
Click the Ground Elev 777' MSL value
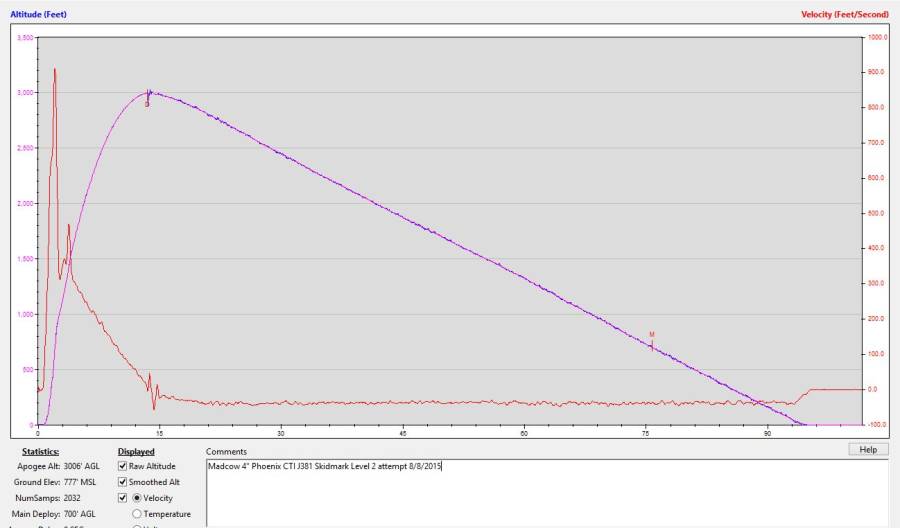[x=81, y=482]
